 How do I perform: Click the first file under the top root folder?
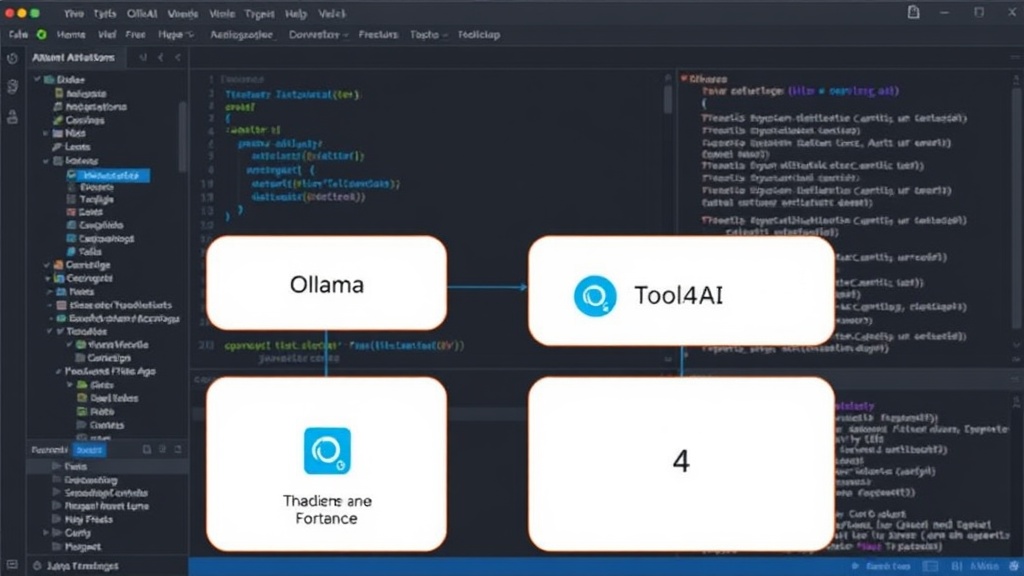81,93
